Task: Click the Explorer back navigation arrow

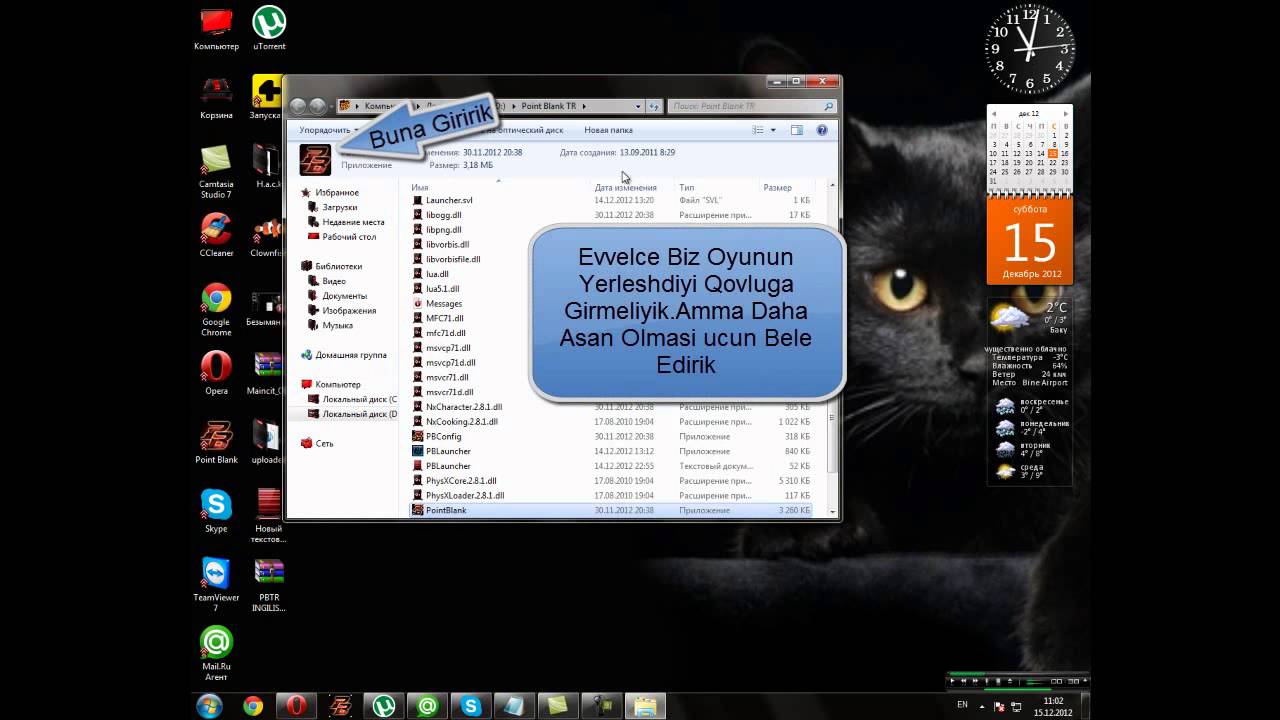Action: tap(298, 106)
